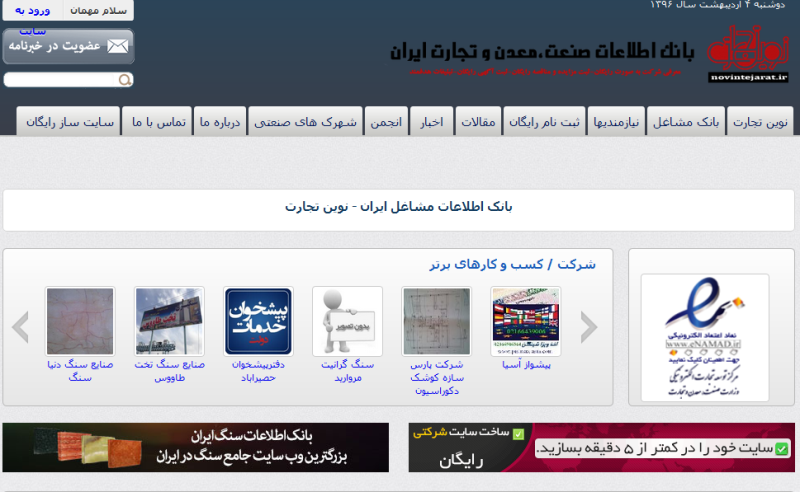Click the بانک اطلاعات سنگ ایران banner
Viewport: 800px width, 492px height.
tap(196, 447)
